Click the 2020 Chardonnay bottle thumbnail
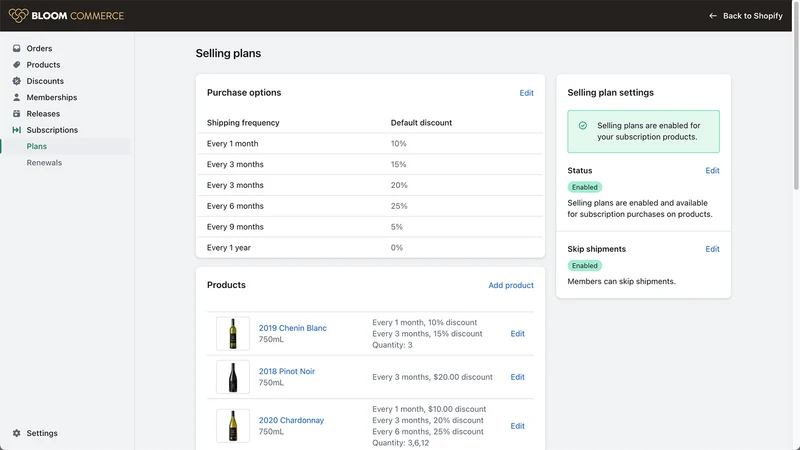The height and width of the screenshot is (450, 800). 233,426
